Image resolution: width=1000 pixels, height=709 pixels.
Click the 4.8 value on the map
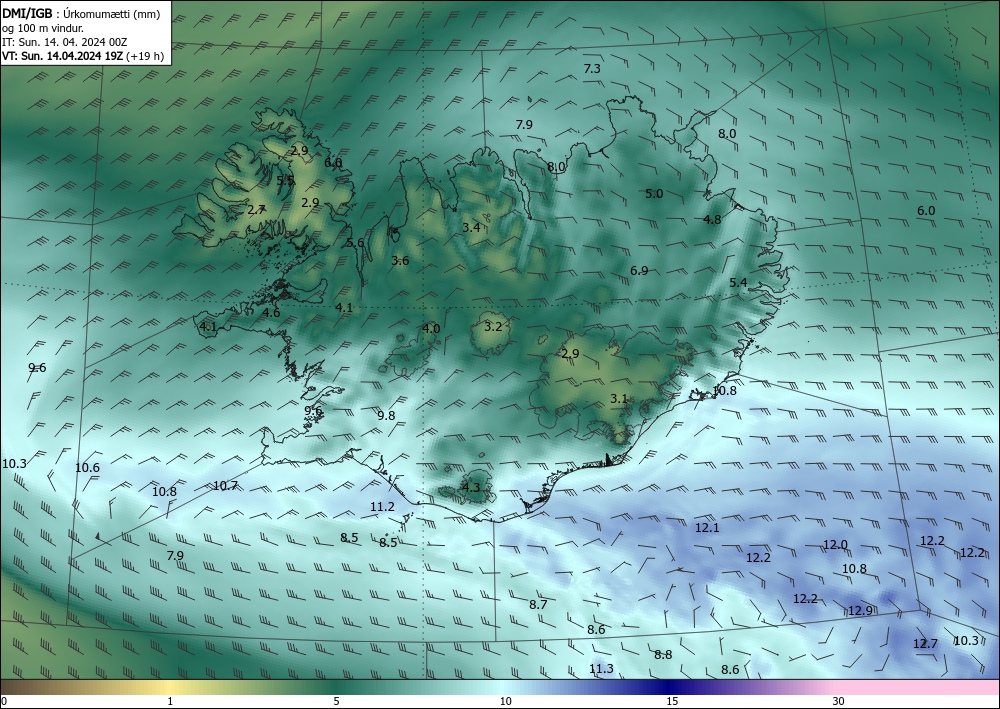coord(712,219)
